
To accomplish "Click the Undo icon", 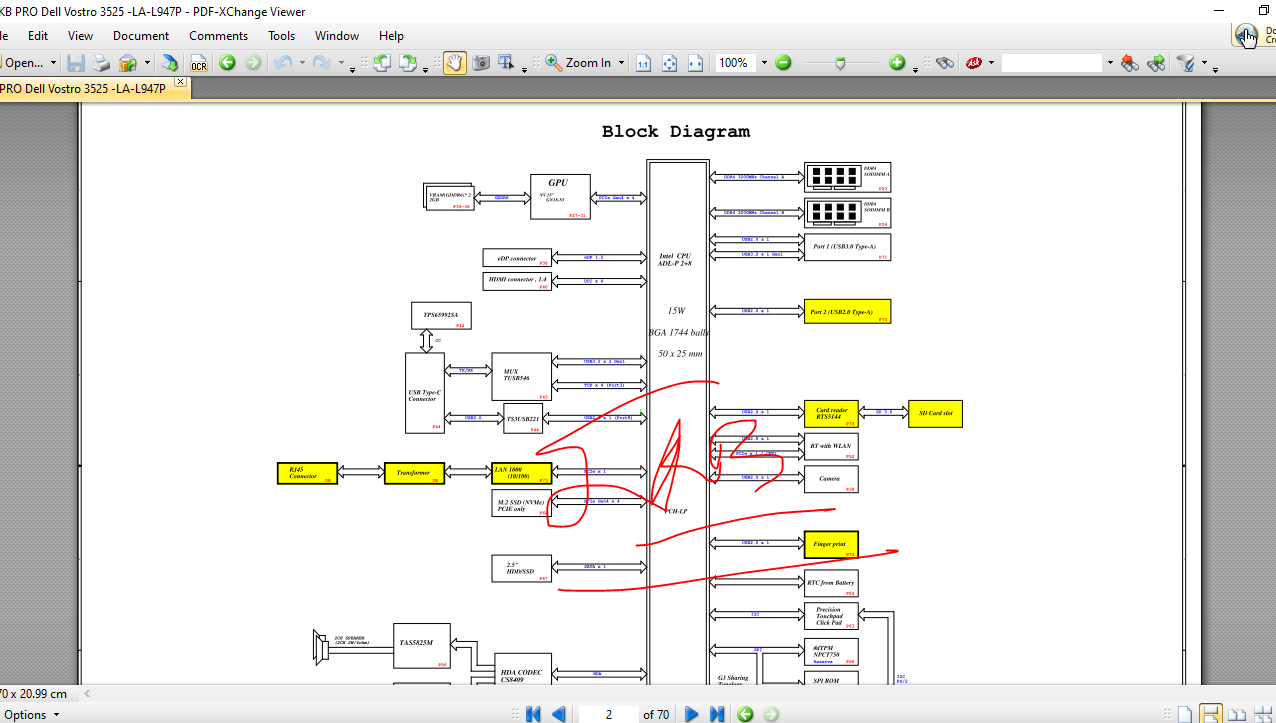I will [x=282, y=63].
